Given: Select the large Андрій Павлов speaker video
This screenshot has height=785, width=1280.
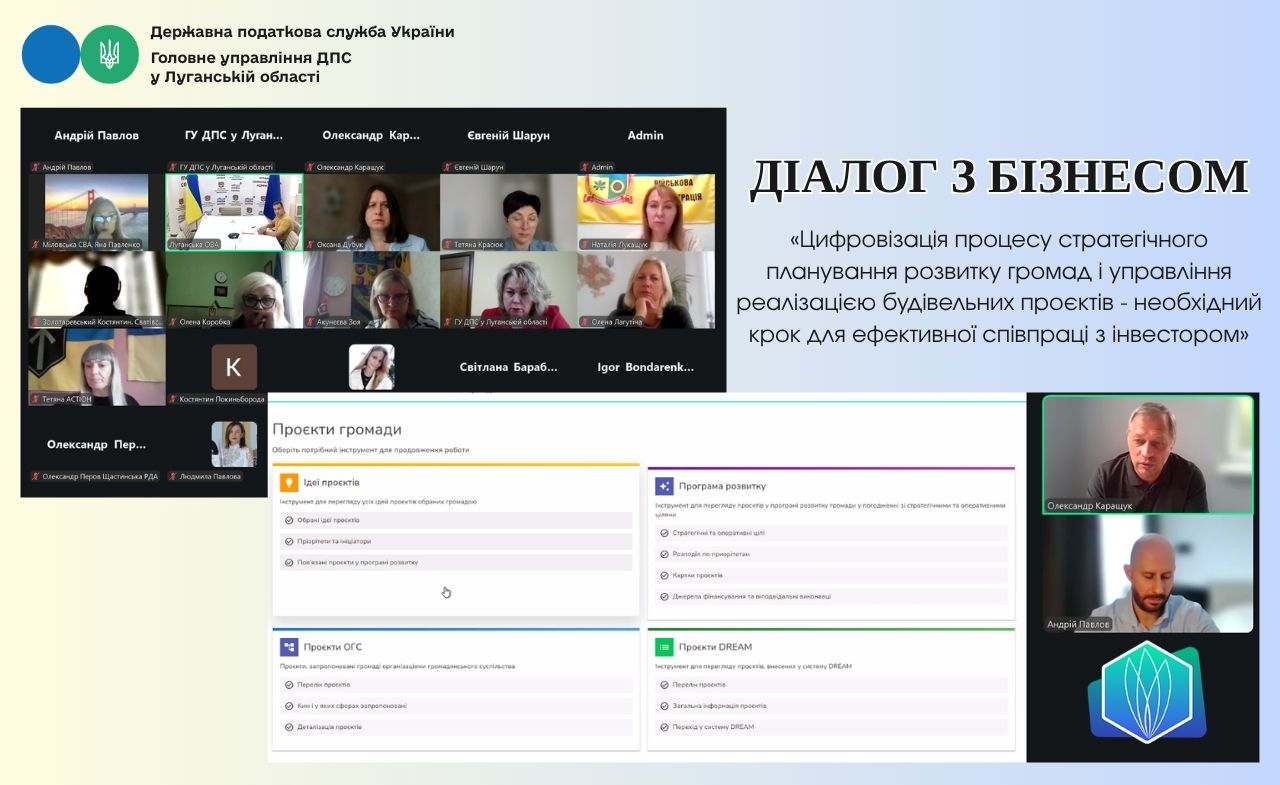Looking at the screenshot, I should point(1148,574).
